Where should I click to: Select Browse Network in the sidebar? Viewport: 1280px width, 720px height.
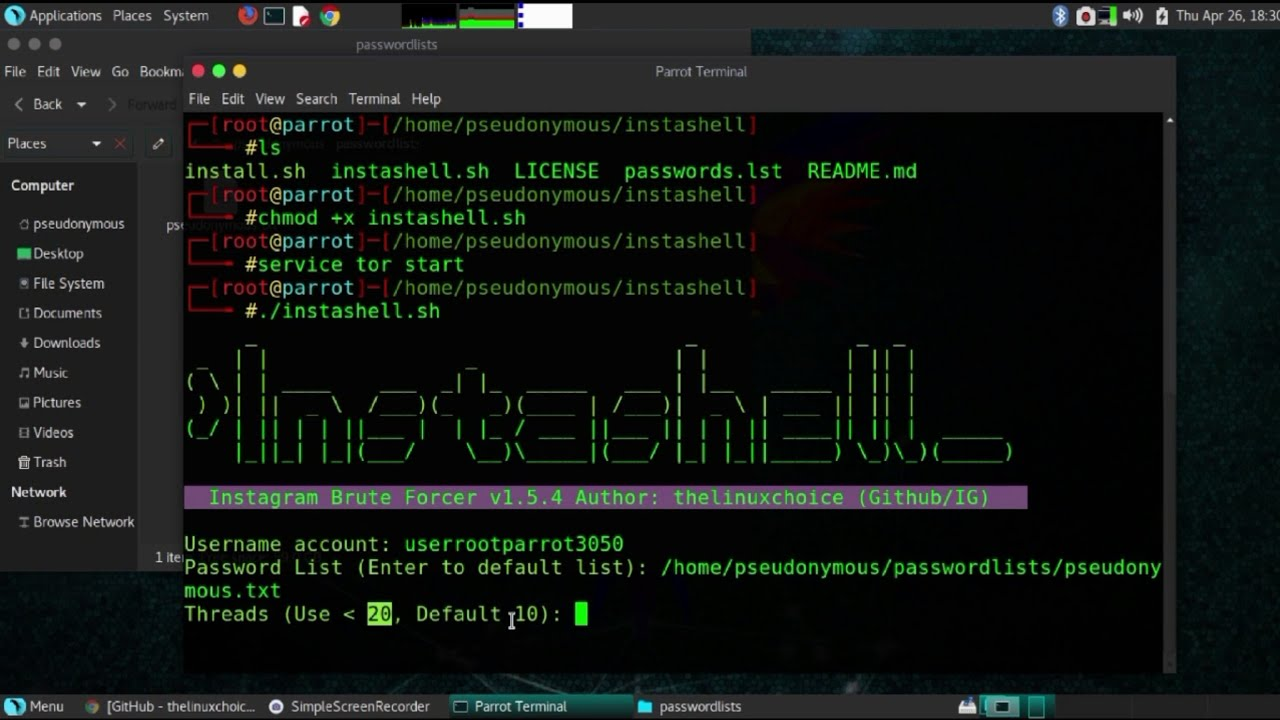pyautogui.click(x=76, y=522)
